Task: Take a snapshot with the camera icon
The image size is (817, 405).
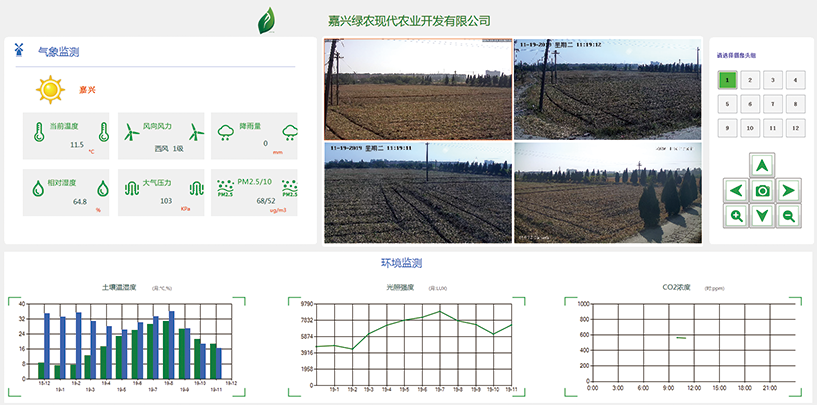Action: pos(762,190)
